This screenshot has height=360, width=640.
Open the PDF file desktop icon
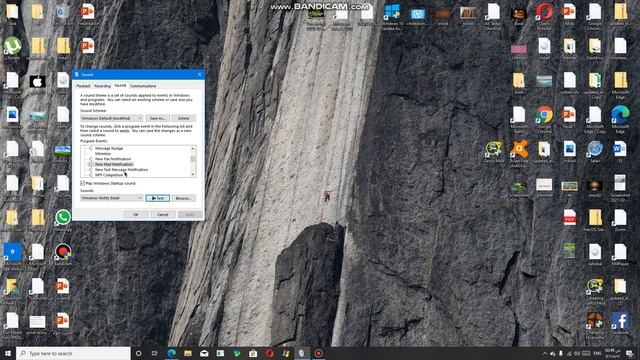[x=569, y=217]
